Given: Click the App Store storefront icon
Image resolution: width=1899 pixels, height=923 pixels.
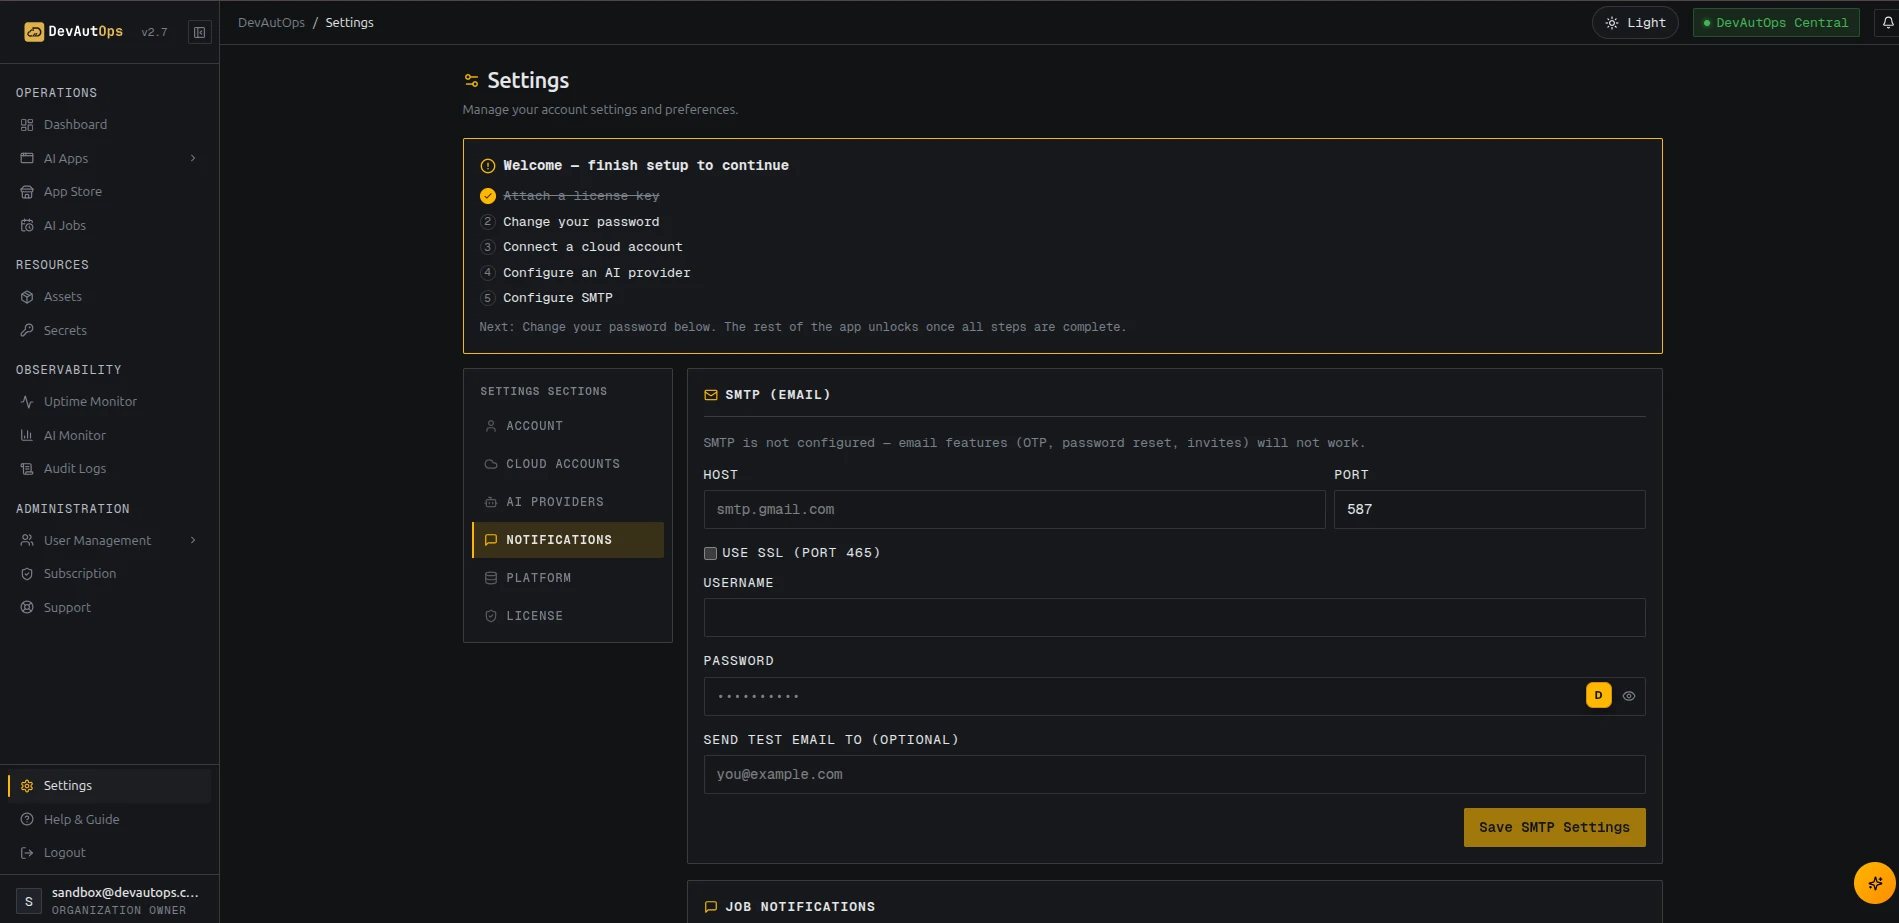Looking at the screenshot, I should click(x=27, y=192).
